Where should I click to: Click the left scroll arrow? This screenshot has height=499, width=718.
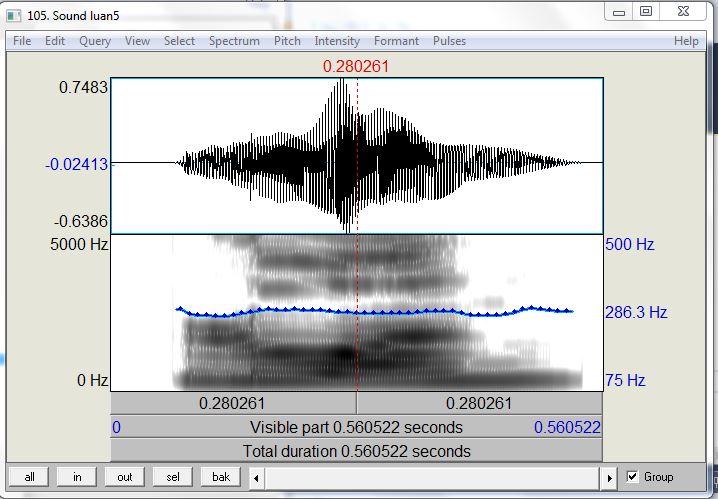tap(256, 478)
